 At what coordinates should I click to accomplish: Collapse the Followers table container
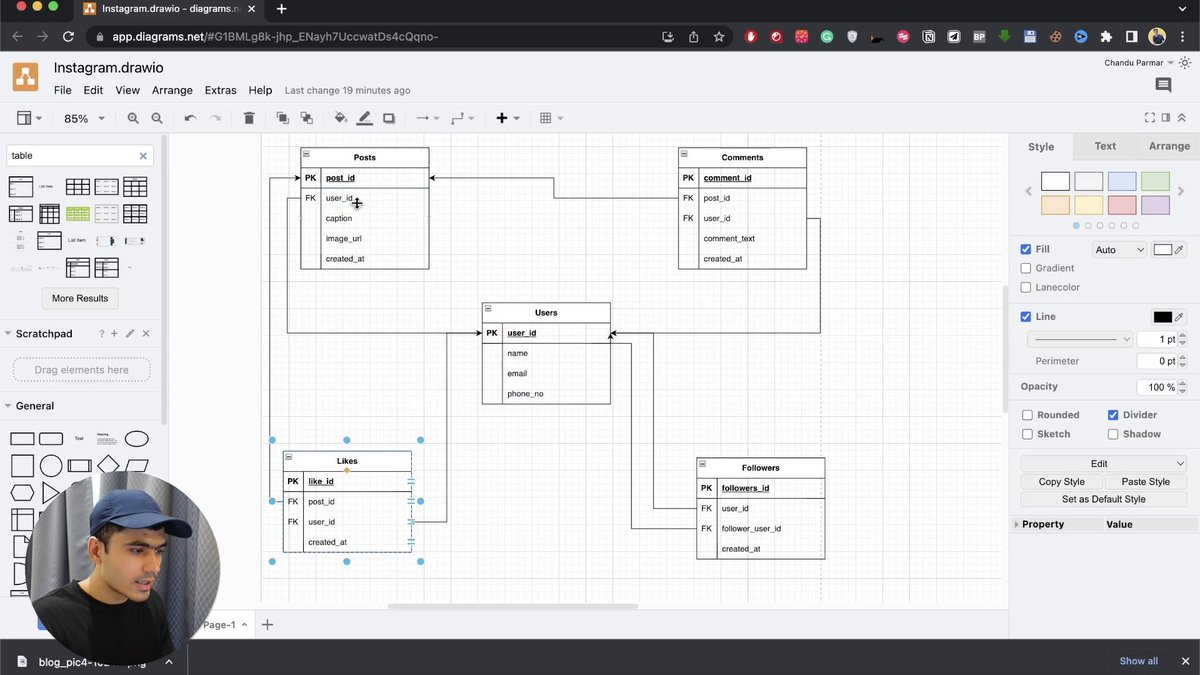[702, 464]
